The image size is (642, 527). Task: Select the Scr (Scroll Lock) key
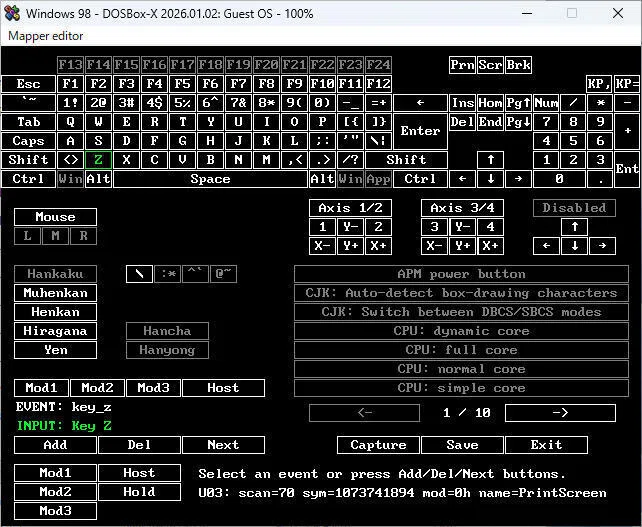point(491,65)
